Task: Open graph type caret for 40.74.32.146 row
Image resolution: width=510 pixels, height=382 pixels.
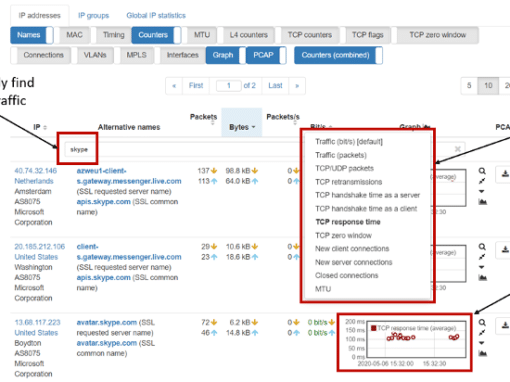Action: pyautogui.click(x=482, y=191)
